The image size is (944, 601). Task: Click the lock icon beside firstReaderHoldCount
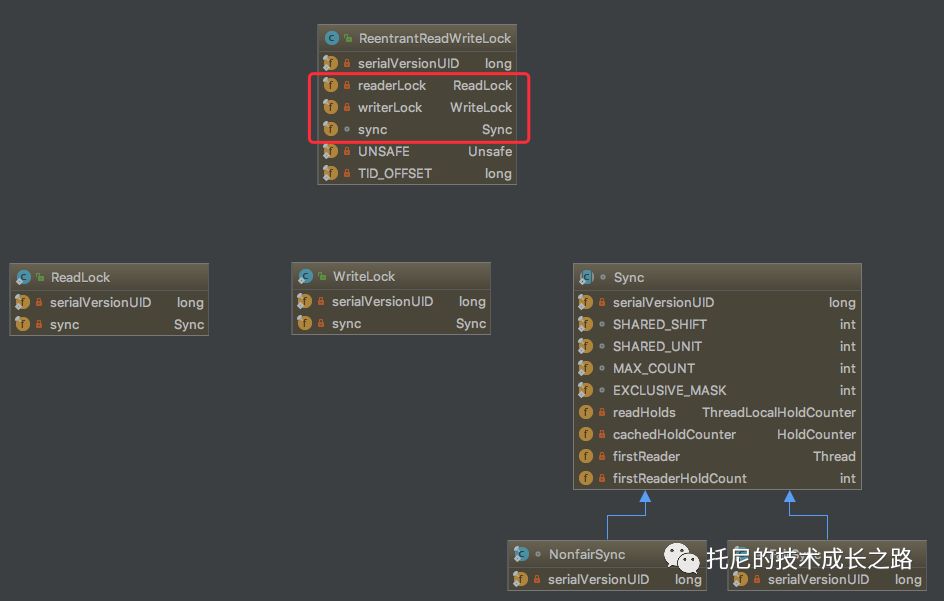[601, 478]
